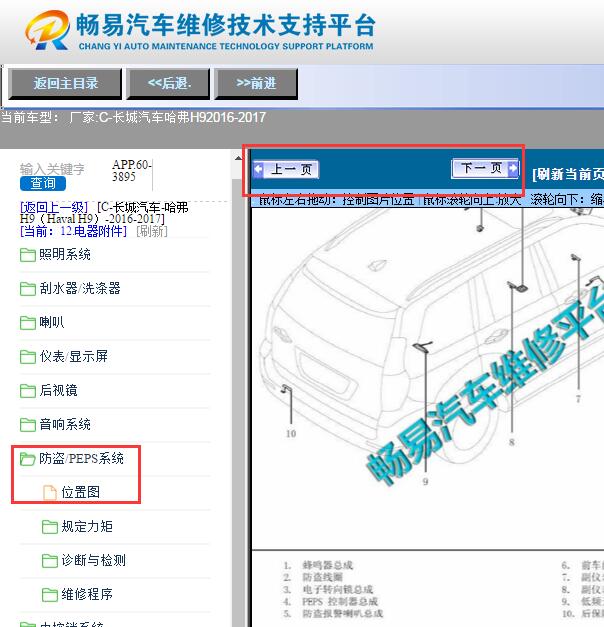Viewport: 604px width, 627px height.
Task: Go to next page with 下一页
Action: 485,168
